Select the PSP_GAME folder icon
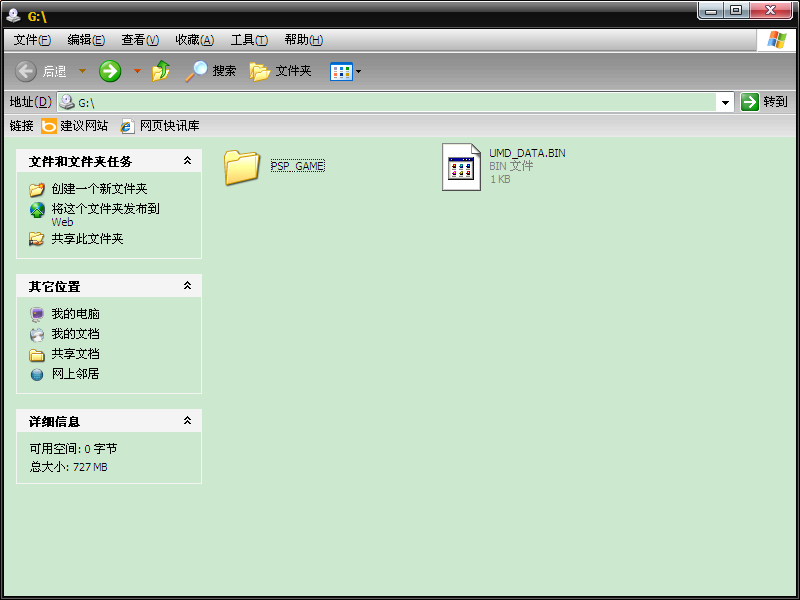800x600 pixels. point(242,167)
